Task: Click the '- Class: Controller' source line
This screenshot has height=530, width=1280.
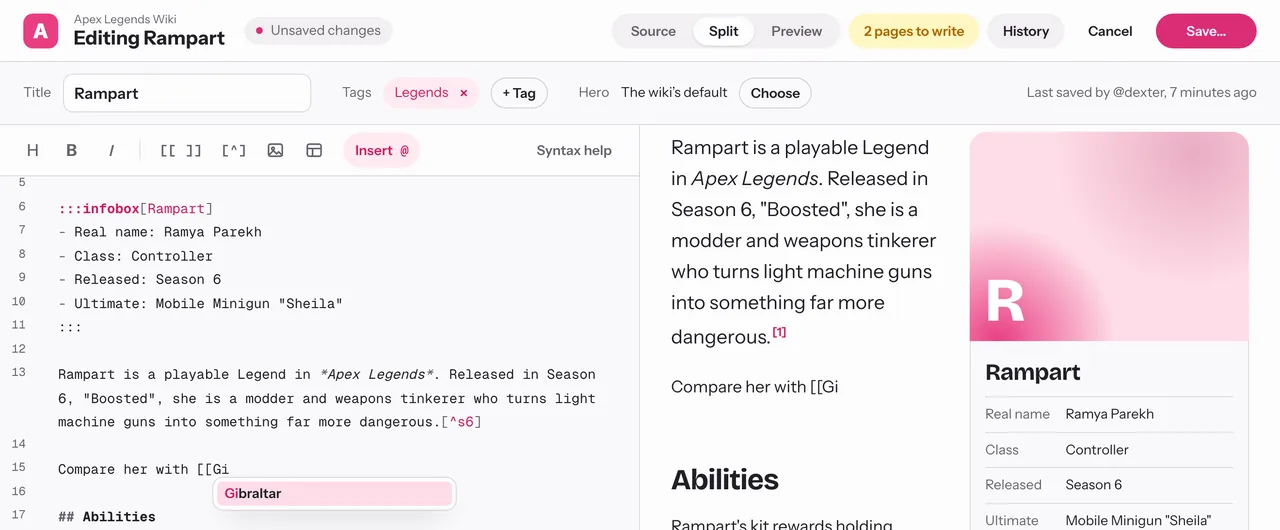Action: point(135,256)
